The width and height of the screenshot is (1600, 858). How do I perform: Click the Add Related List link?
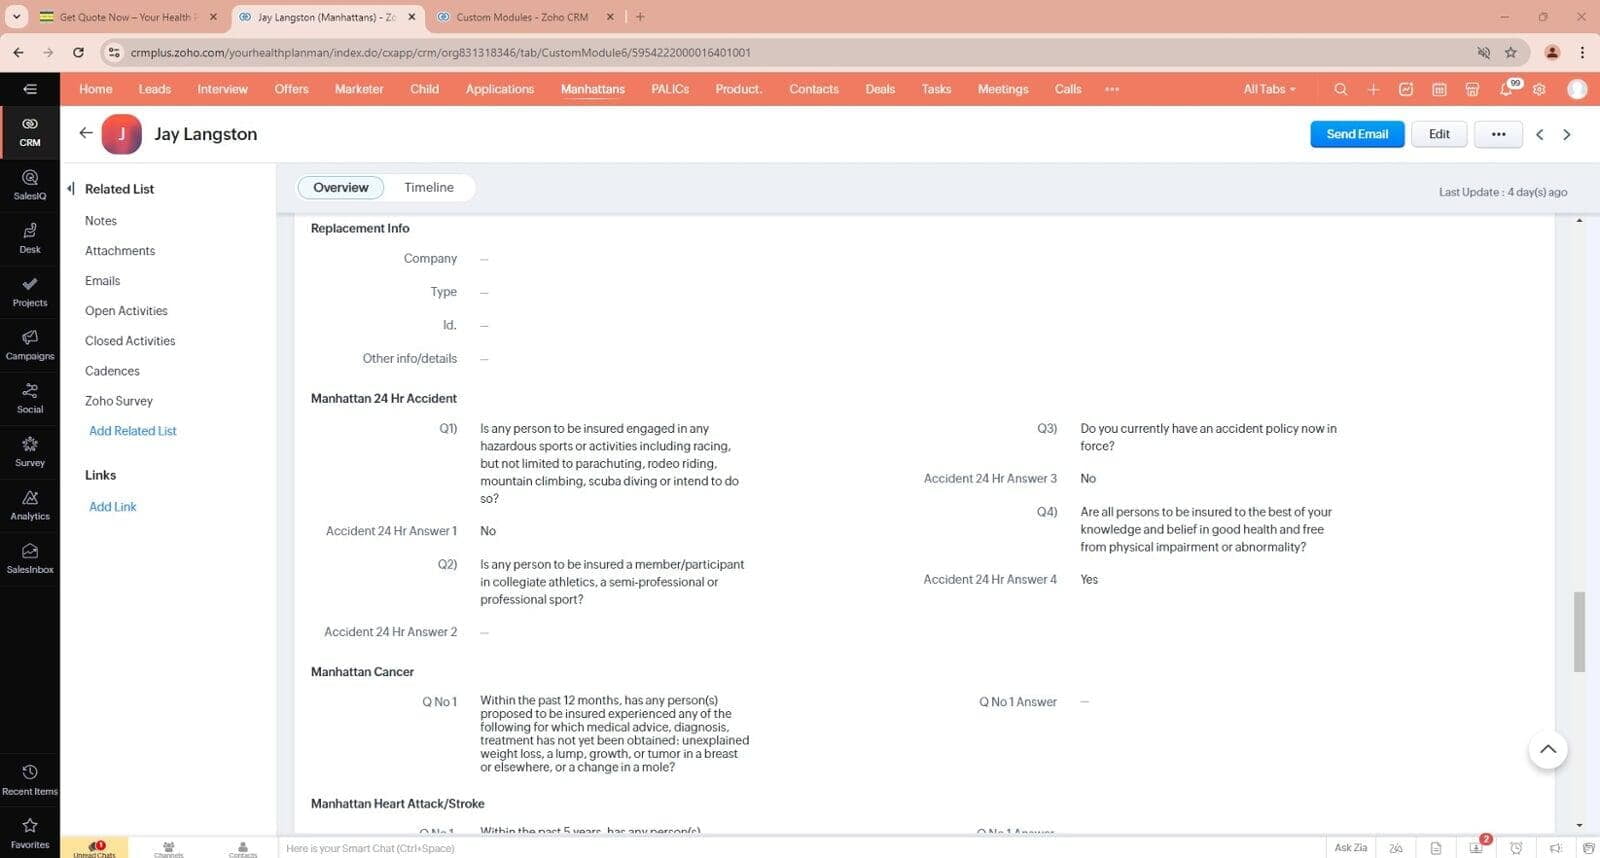coord(133,431)
